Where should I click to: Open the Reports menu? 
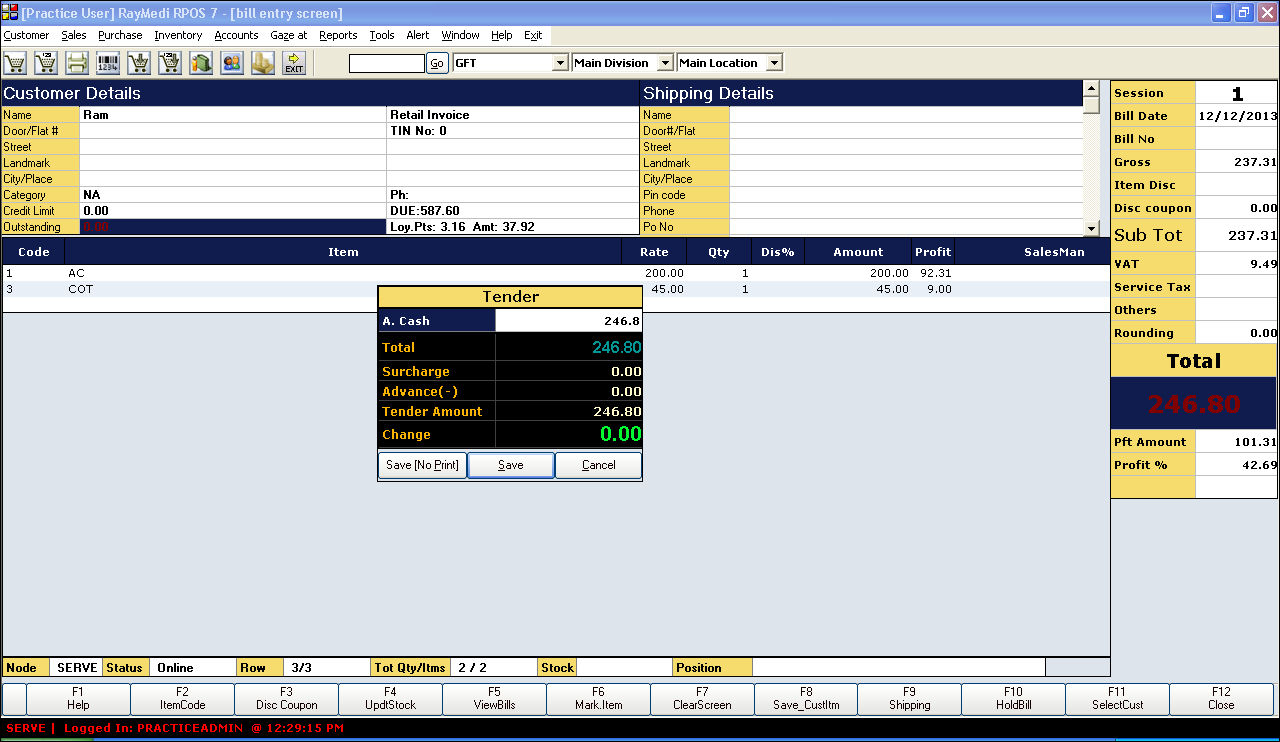[x=338, y=35]
